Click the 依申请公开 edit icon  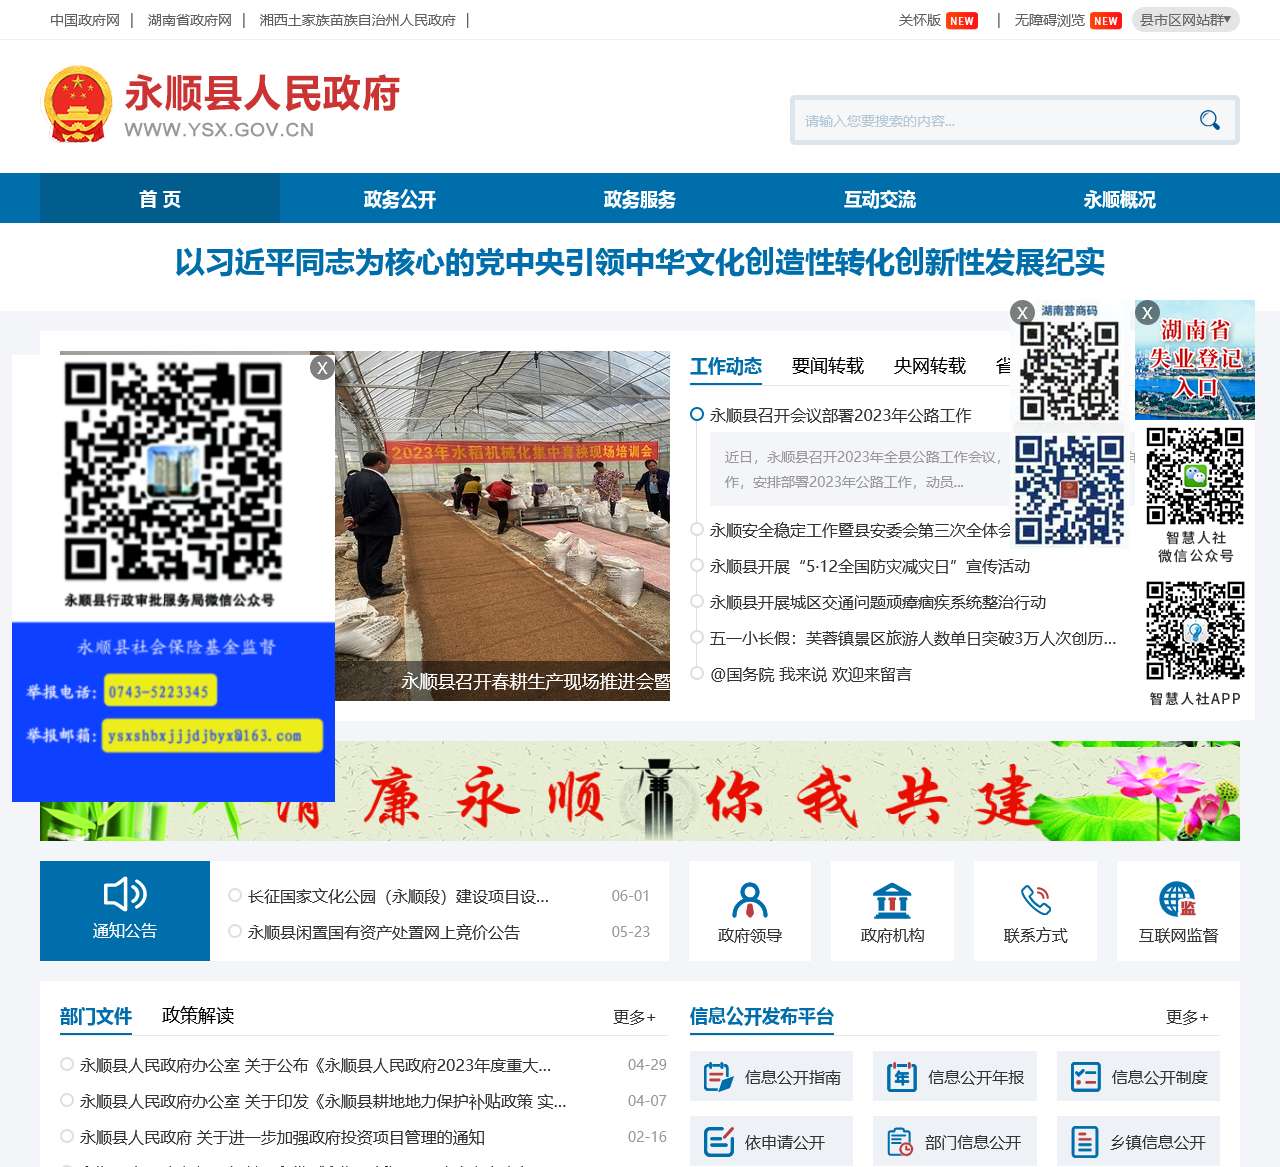[718, 1142]
